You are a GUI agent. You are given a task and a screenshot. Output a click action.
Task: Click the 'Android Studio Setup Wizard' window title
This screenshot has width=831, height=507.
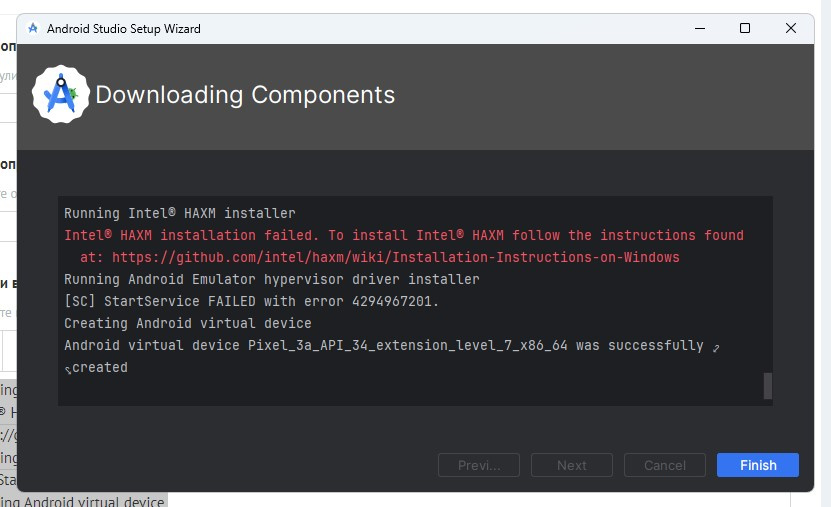[123, 29]
